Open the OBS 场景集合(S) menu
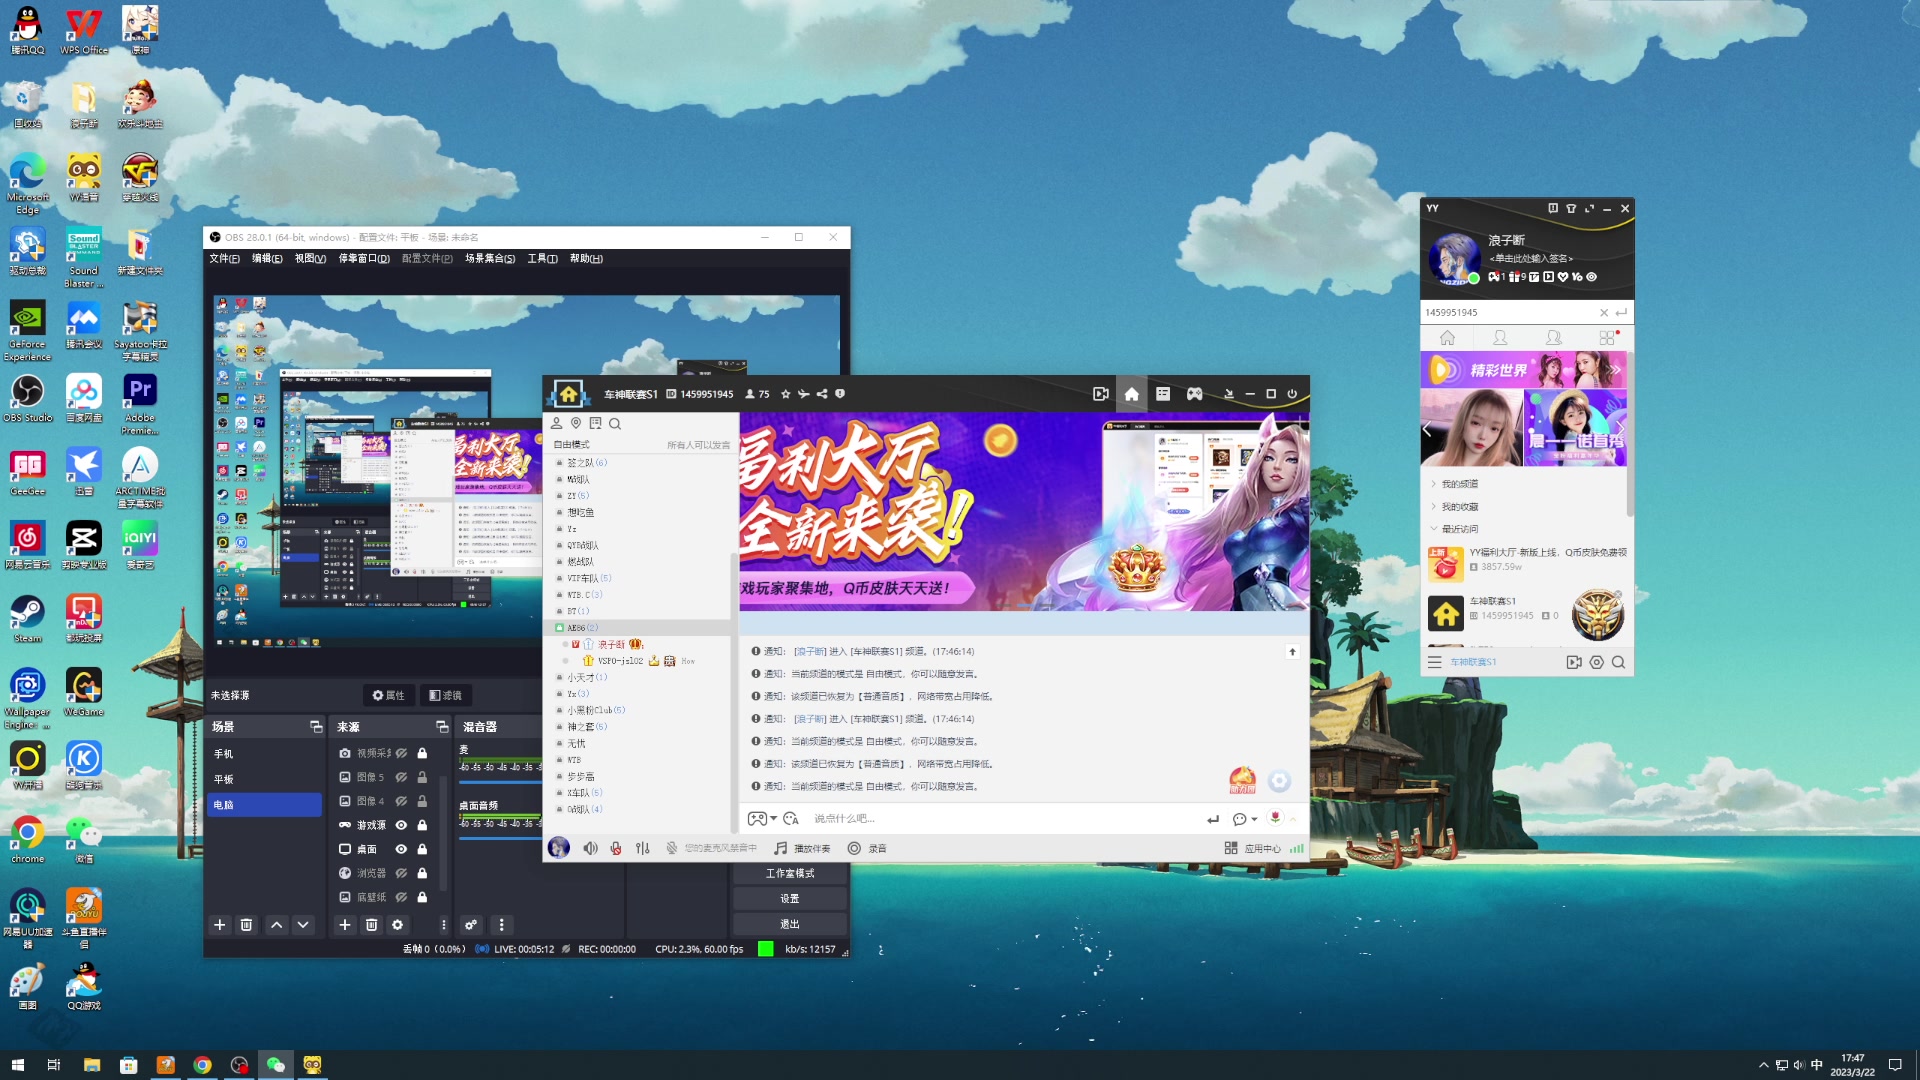This screenshot has width=1920, height=1080. (490, 259)
